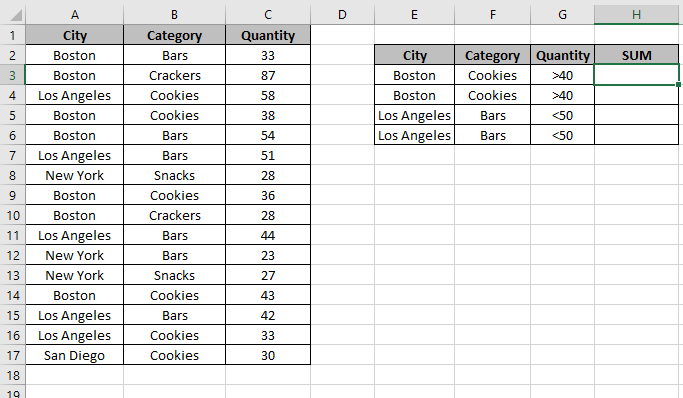Select row 3 header

pos(12,75)
